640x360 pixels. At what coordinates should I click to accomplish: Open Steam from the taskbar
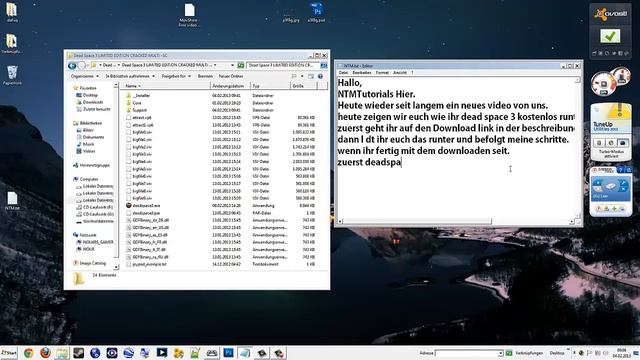pyautogui.click(x=78, y=353)
